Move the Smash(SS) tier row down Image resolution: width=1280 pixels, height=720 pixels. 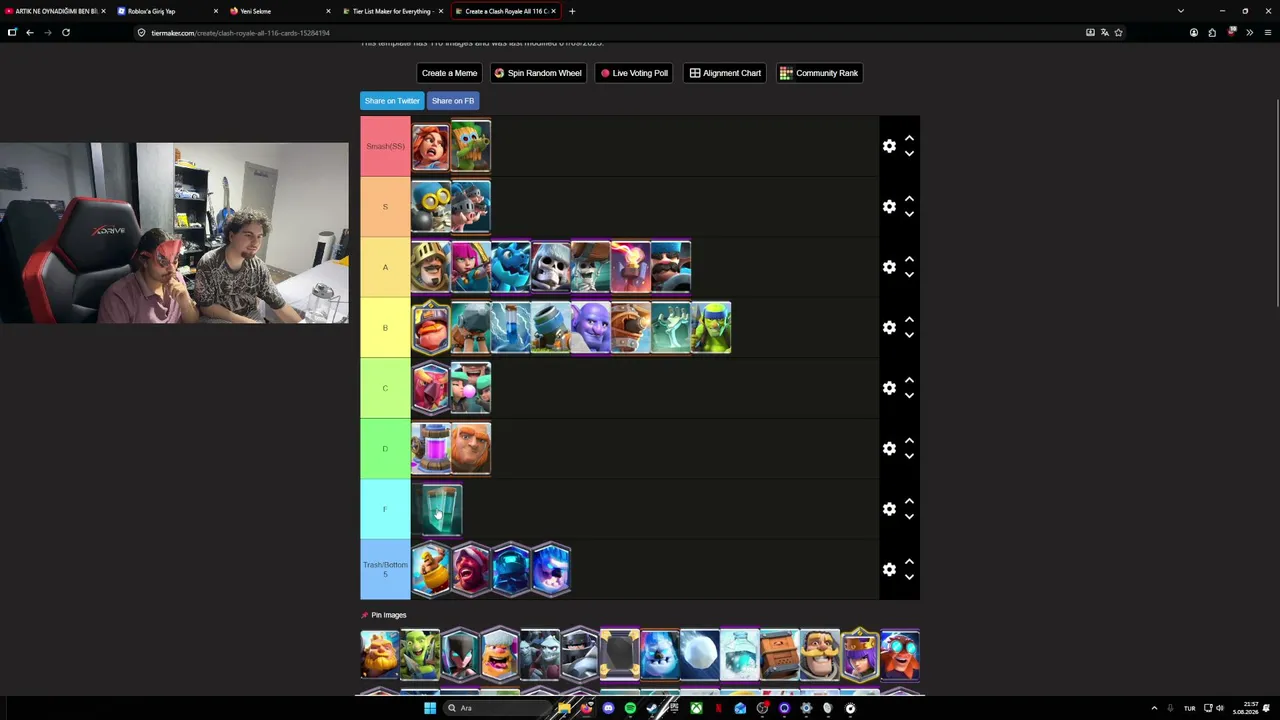point(909,154)
